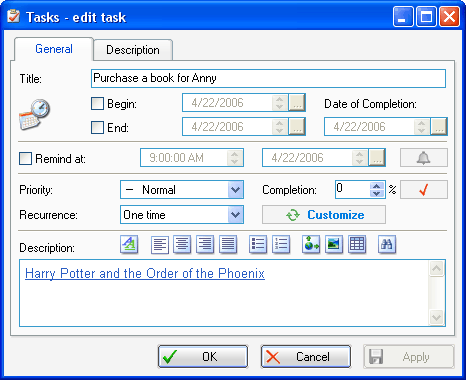Align description text right

(x=205, y=245)
